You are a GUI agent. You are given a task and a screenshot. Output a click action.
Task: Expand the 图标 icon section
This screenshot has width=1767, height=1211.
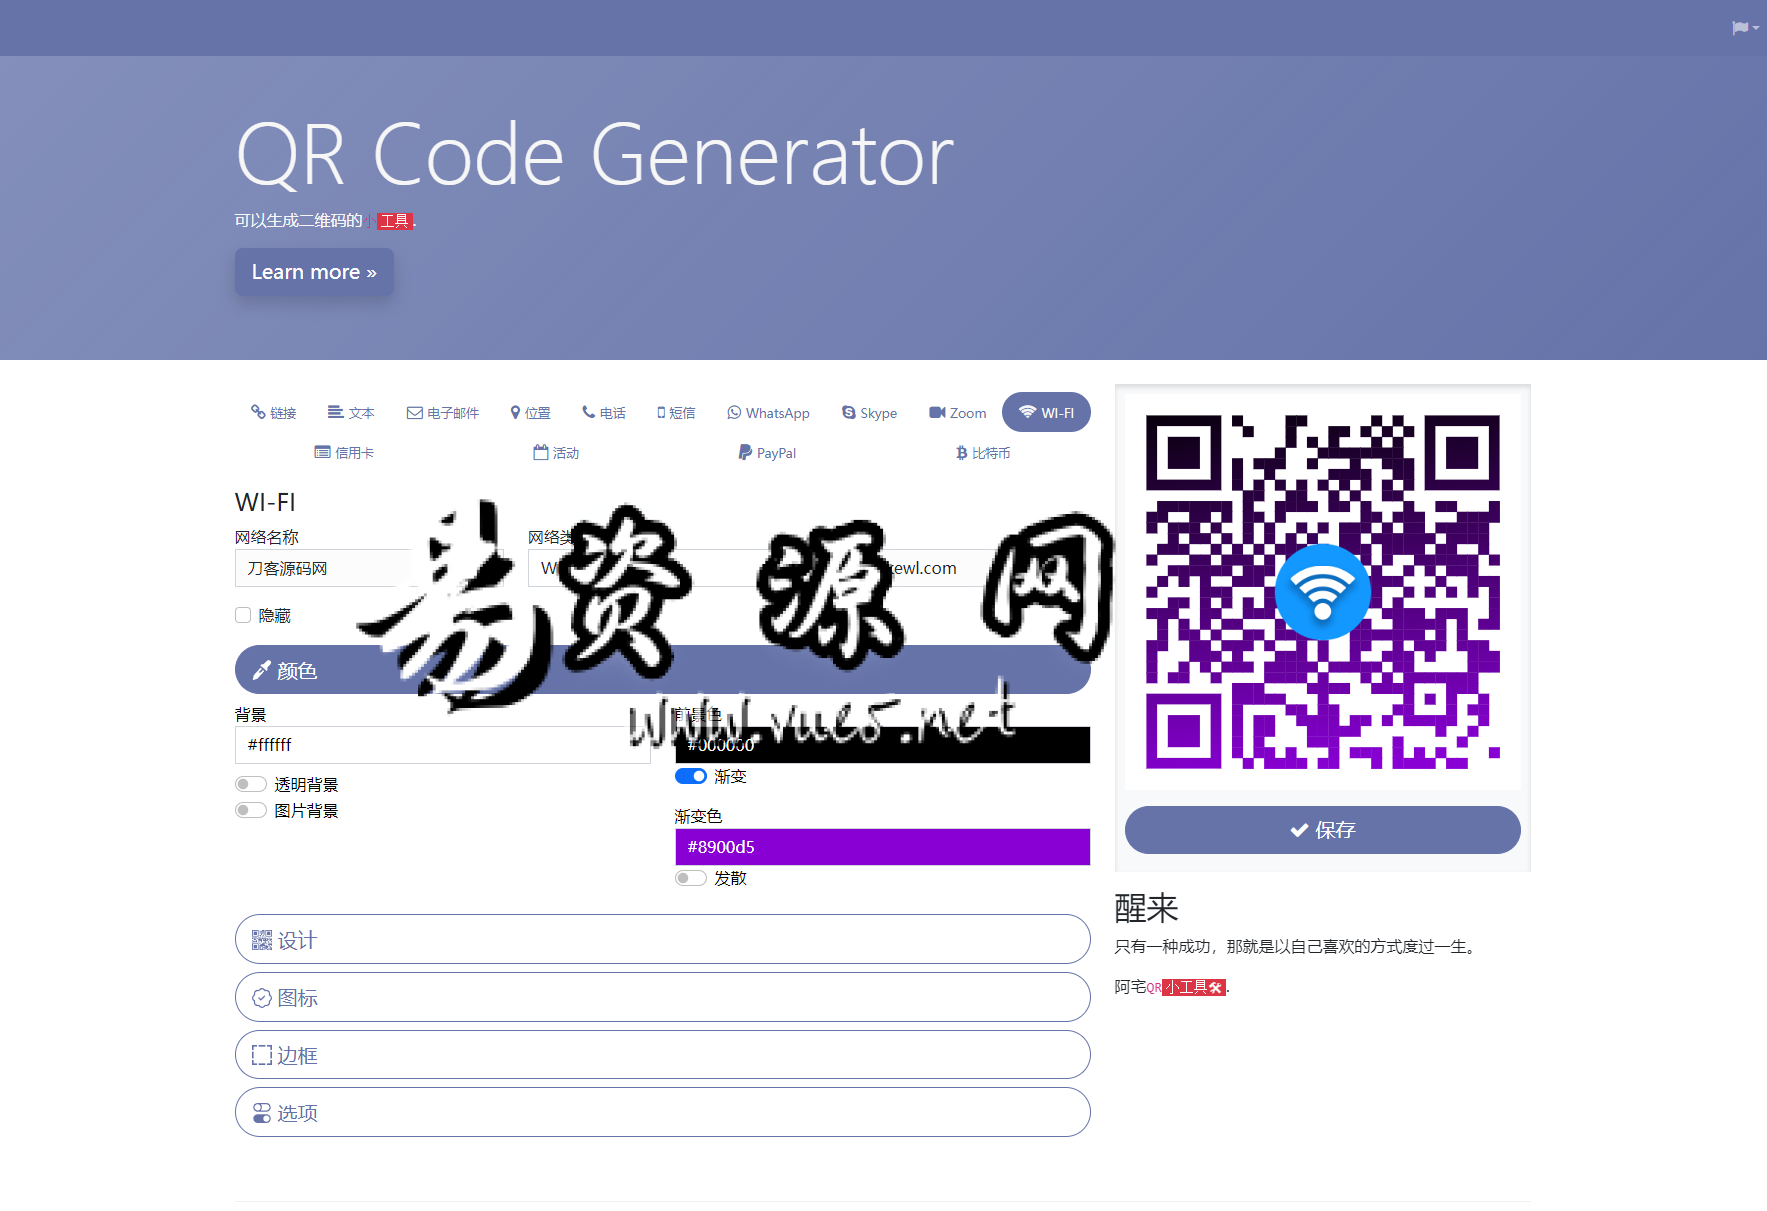[662, 997]
